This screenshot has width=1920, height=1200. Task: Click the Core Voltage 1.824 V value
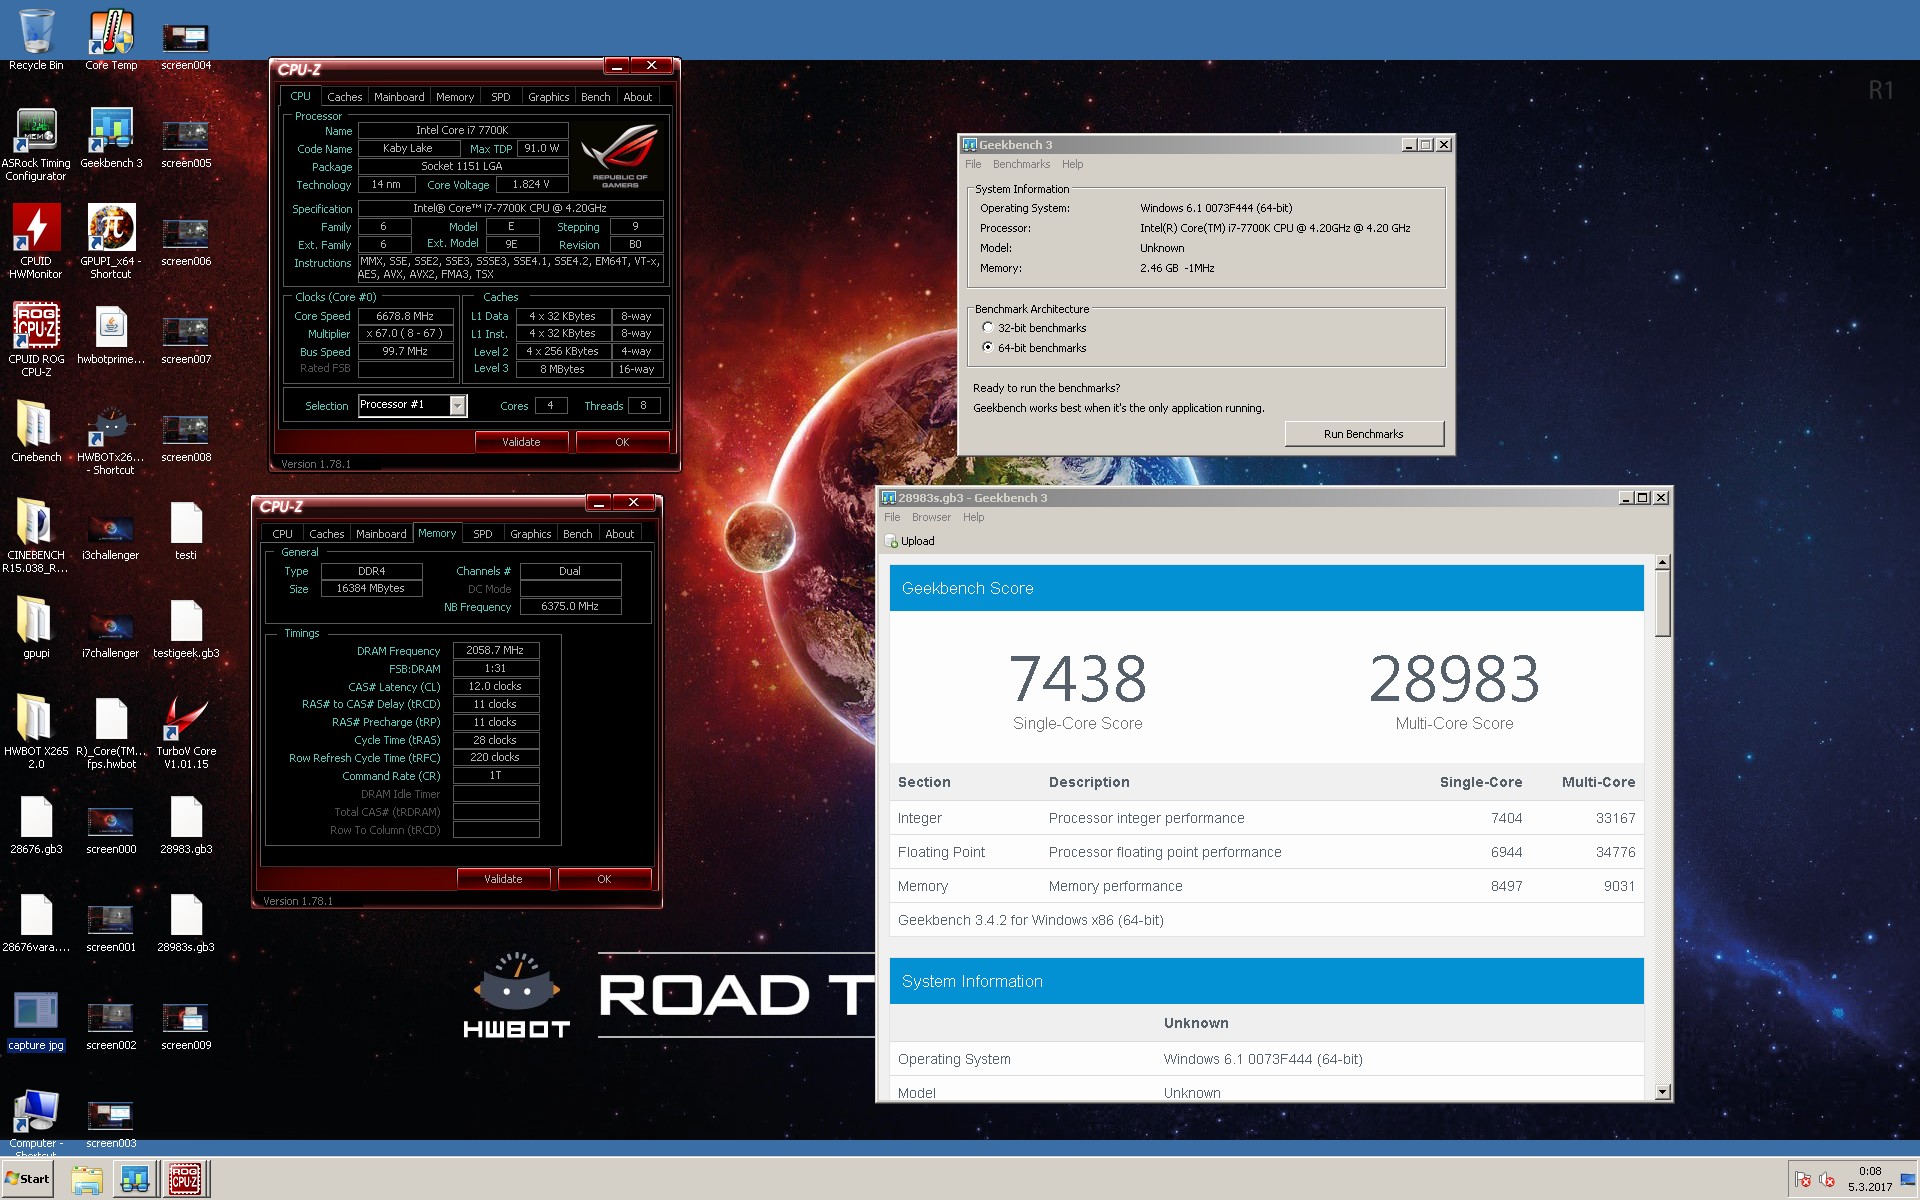531,184
